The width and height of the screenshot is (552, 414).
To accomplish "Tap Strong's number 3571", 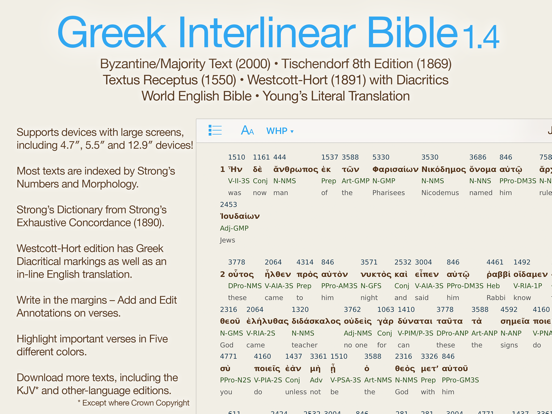I will pyautogui.click(x=369, y=262).
